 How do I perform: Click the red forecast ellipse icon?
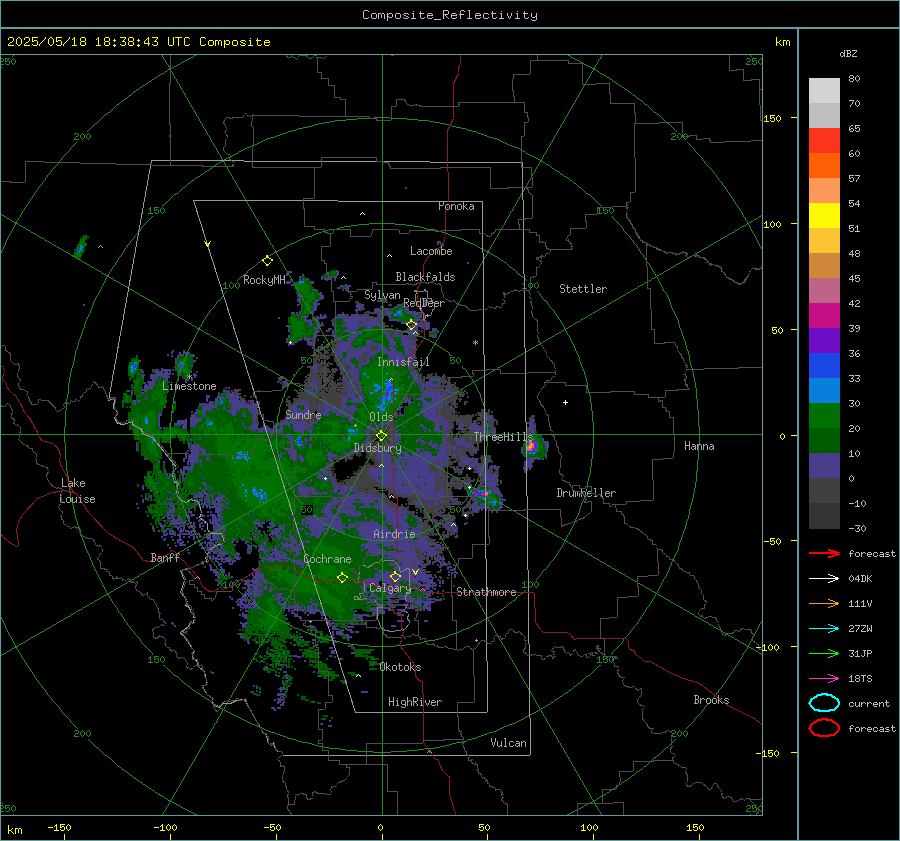pos(824,728)
